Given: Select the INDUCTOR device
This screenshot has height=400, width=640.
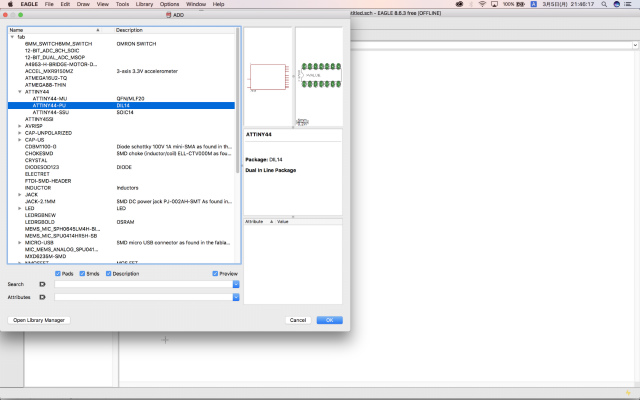Looking at the screenshot, I should 38,188.
